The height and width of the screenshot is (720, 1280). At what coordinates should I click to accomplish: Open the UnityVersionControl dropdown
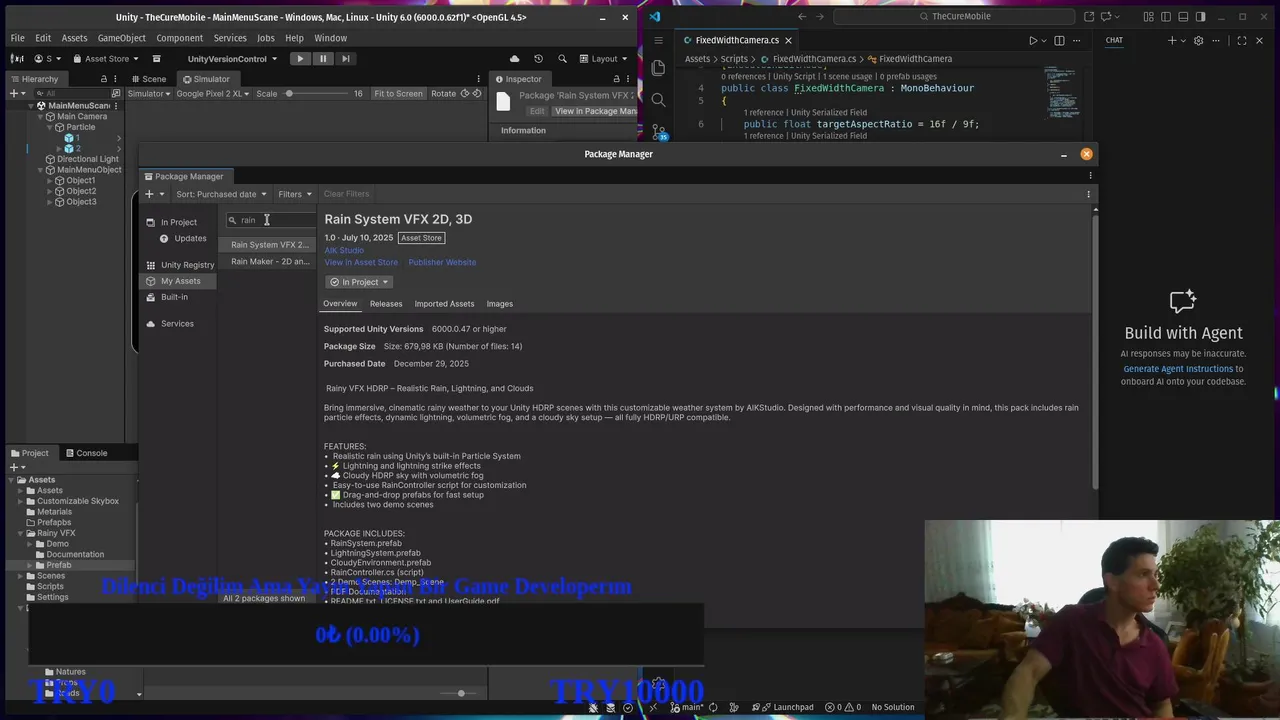coord(231,59)
